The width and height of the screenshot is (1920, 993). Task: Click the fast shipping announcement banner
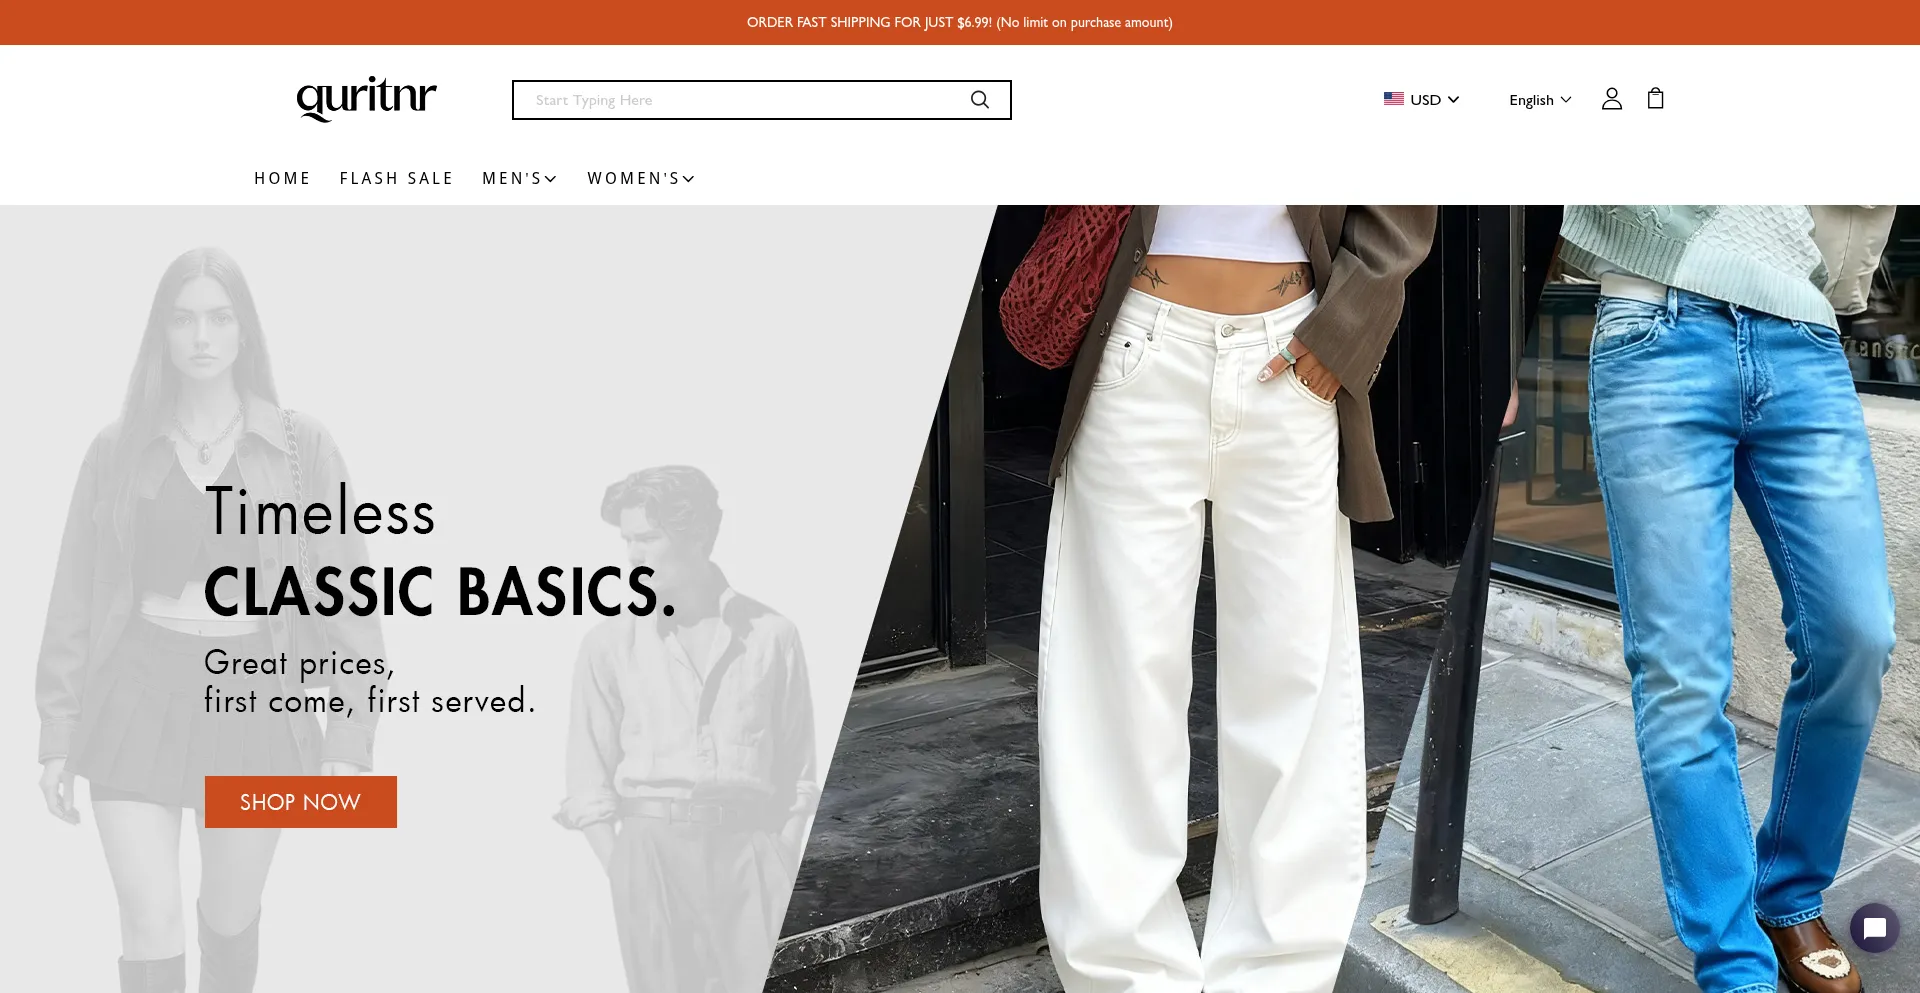click(960, 22)
